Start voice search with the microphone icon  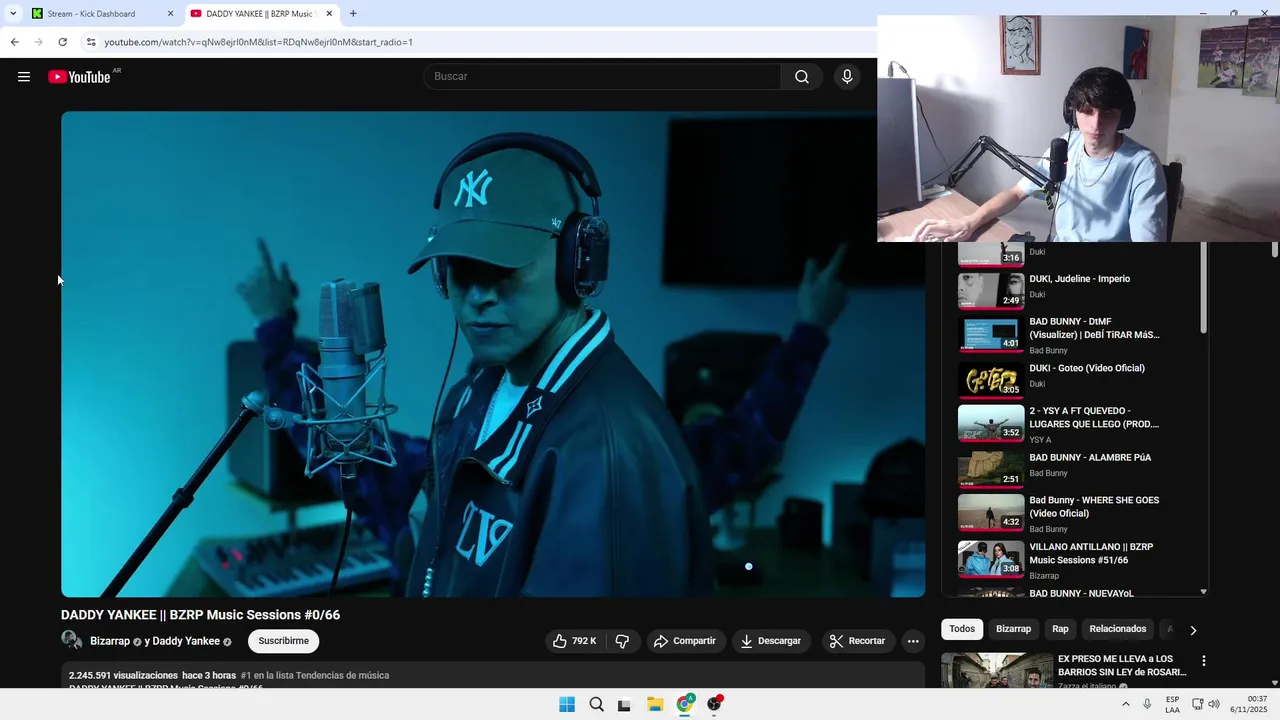click(x=847, y=77)
